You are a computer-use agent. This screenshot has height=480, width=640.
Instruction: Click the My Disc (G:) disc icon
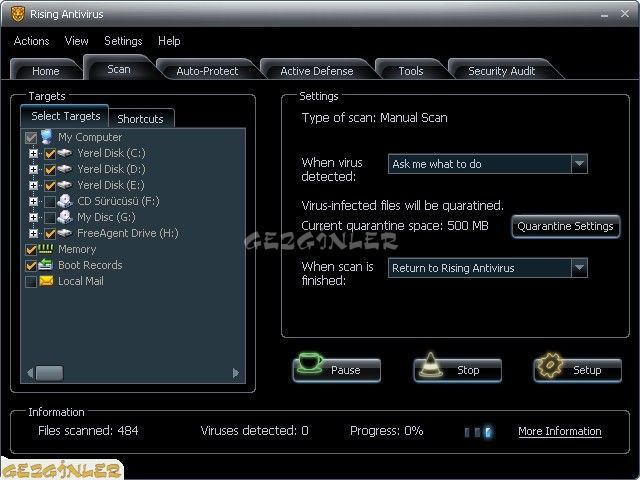pyautogui.click(x=64, y=217)
